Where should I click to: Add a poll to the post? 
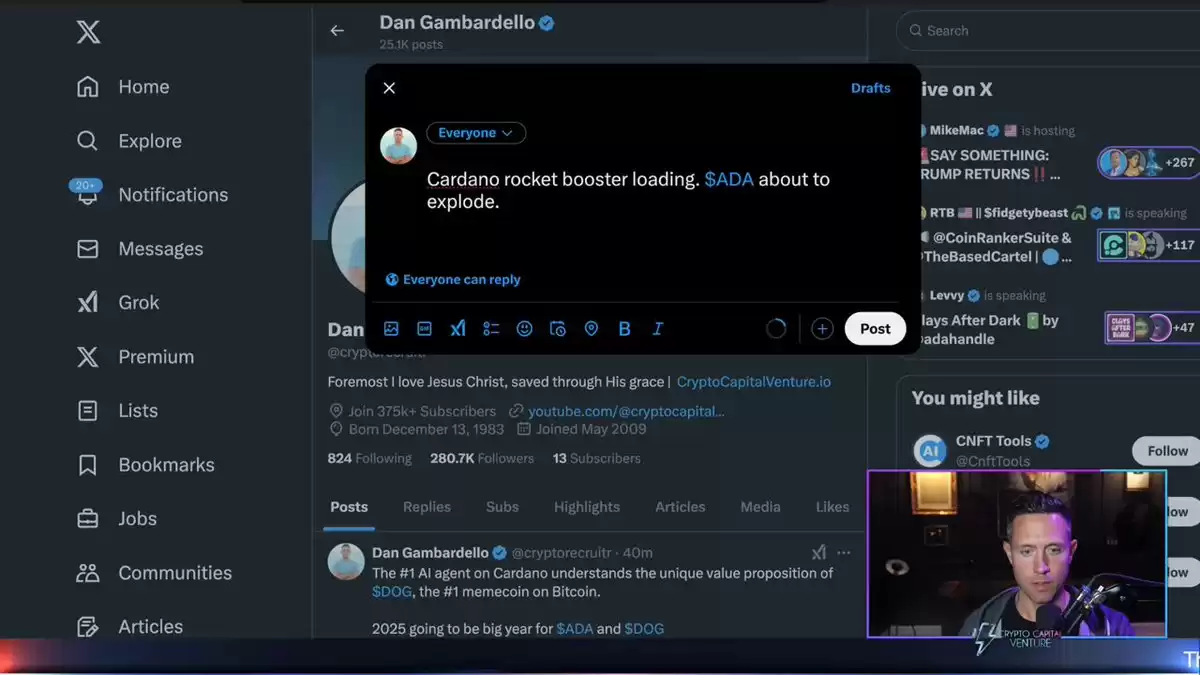[491, 328]
